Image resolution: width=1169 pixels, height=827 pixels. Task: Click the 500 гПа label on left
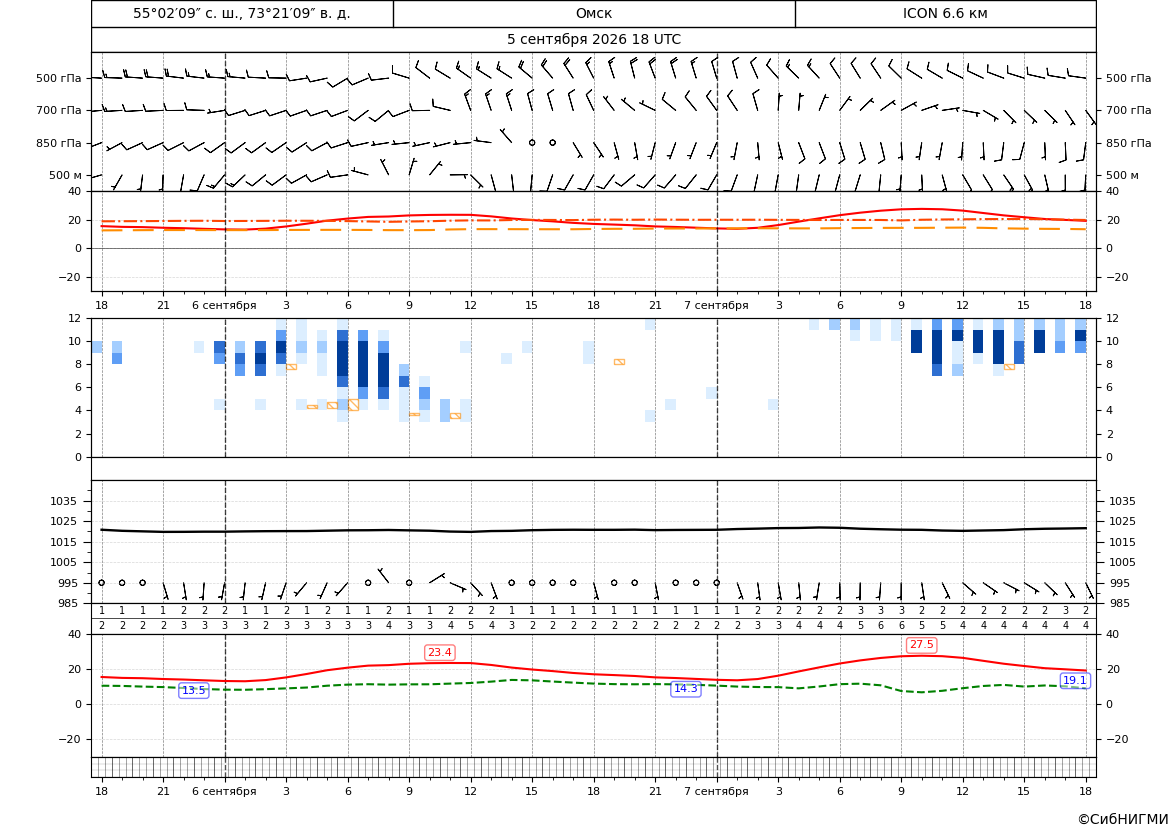tap(59, 78)
